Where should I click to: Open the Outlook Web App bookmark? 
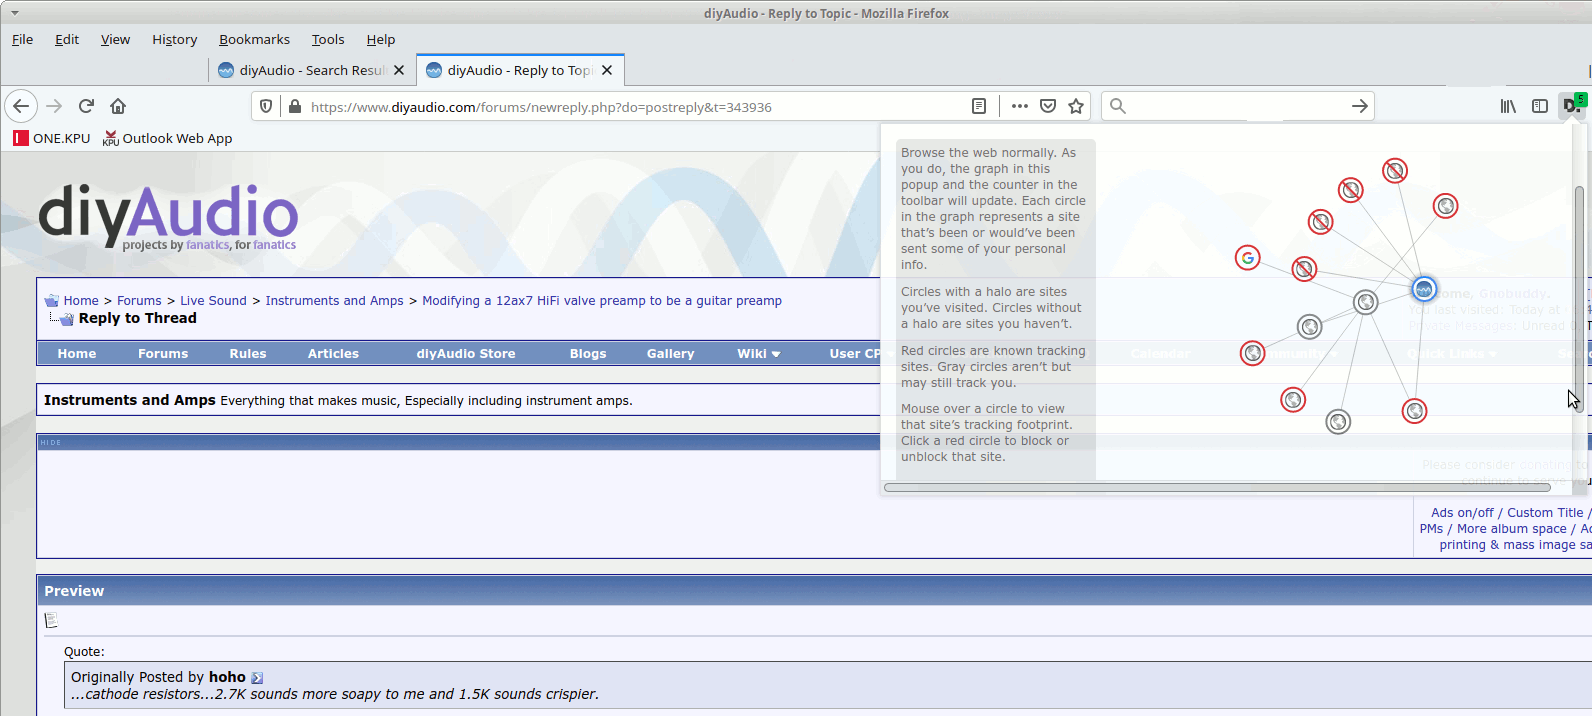(x=167, y=138)
